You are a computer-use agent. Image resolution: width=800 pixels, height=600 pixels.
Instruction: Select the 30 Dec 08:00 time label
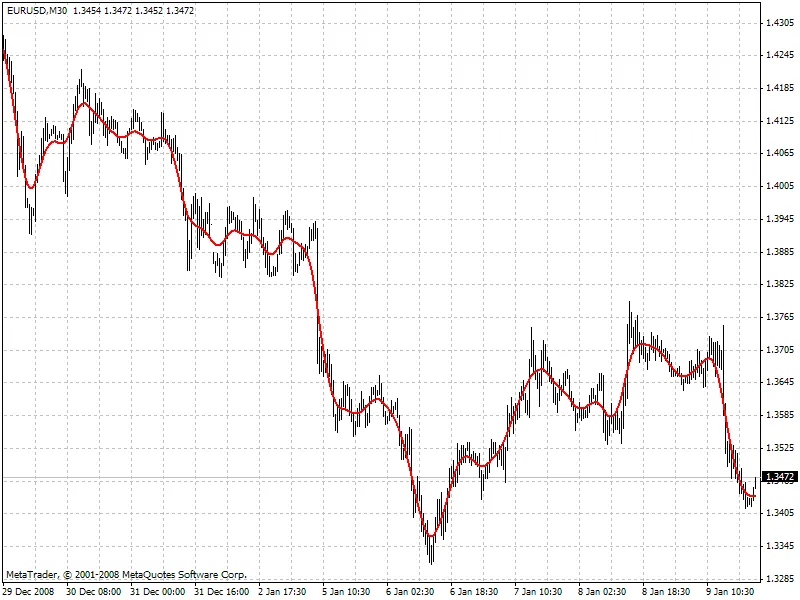pyautogui.click(x=94, y=592)
